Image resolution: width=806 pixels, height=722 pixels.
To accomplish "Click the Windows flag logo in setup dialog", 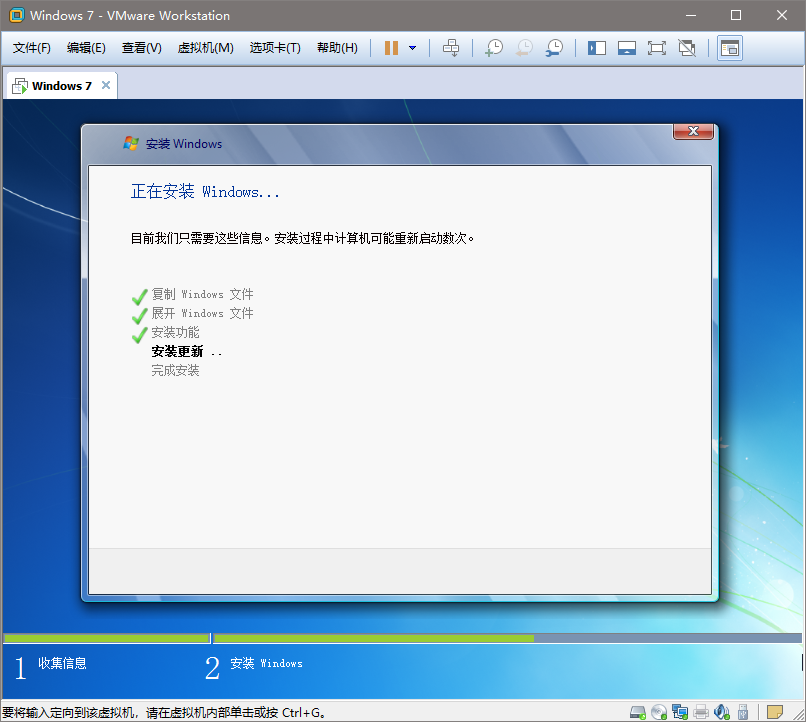I will tap(131, 143).
